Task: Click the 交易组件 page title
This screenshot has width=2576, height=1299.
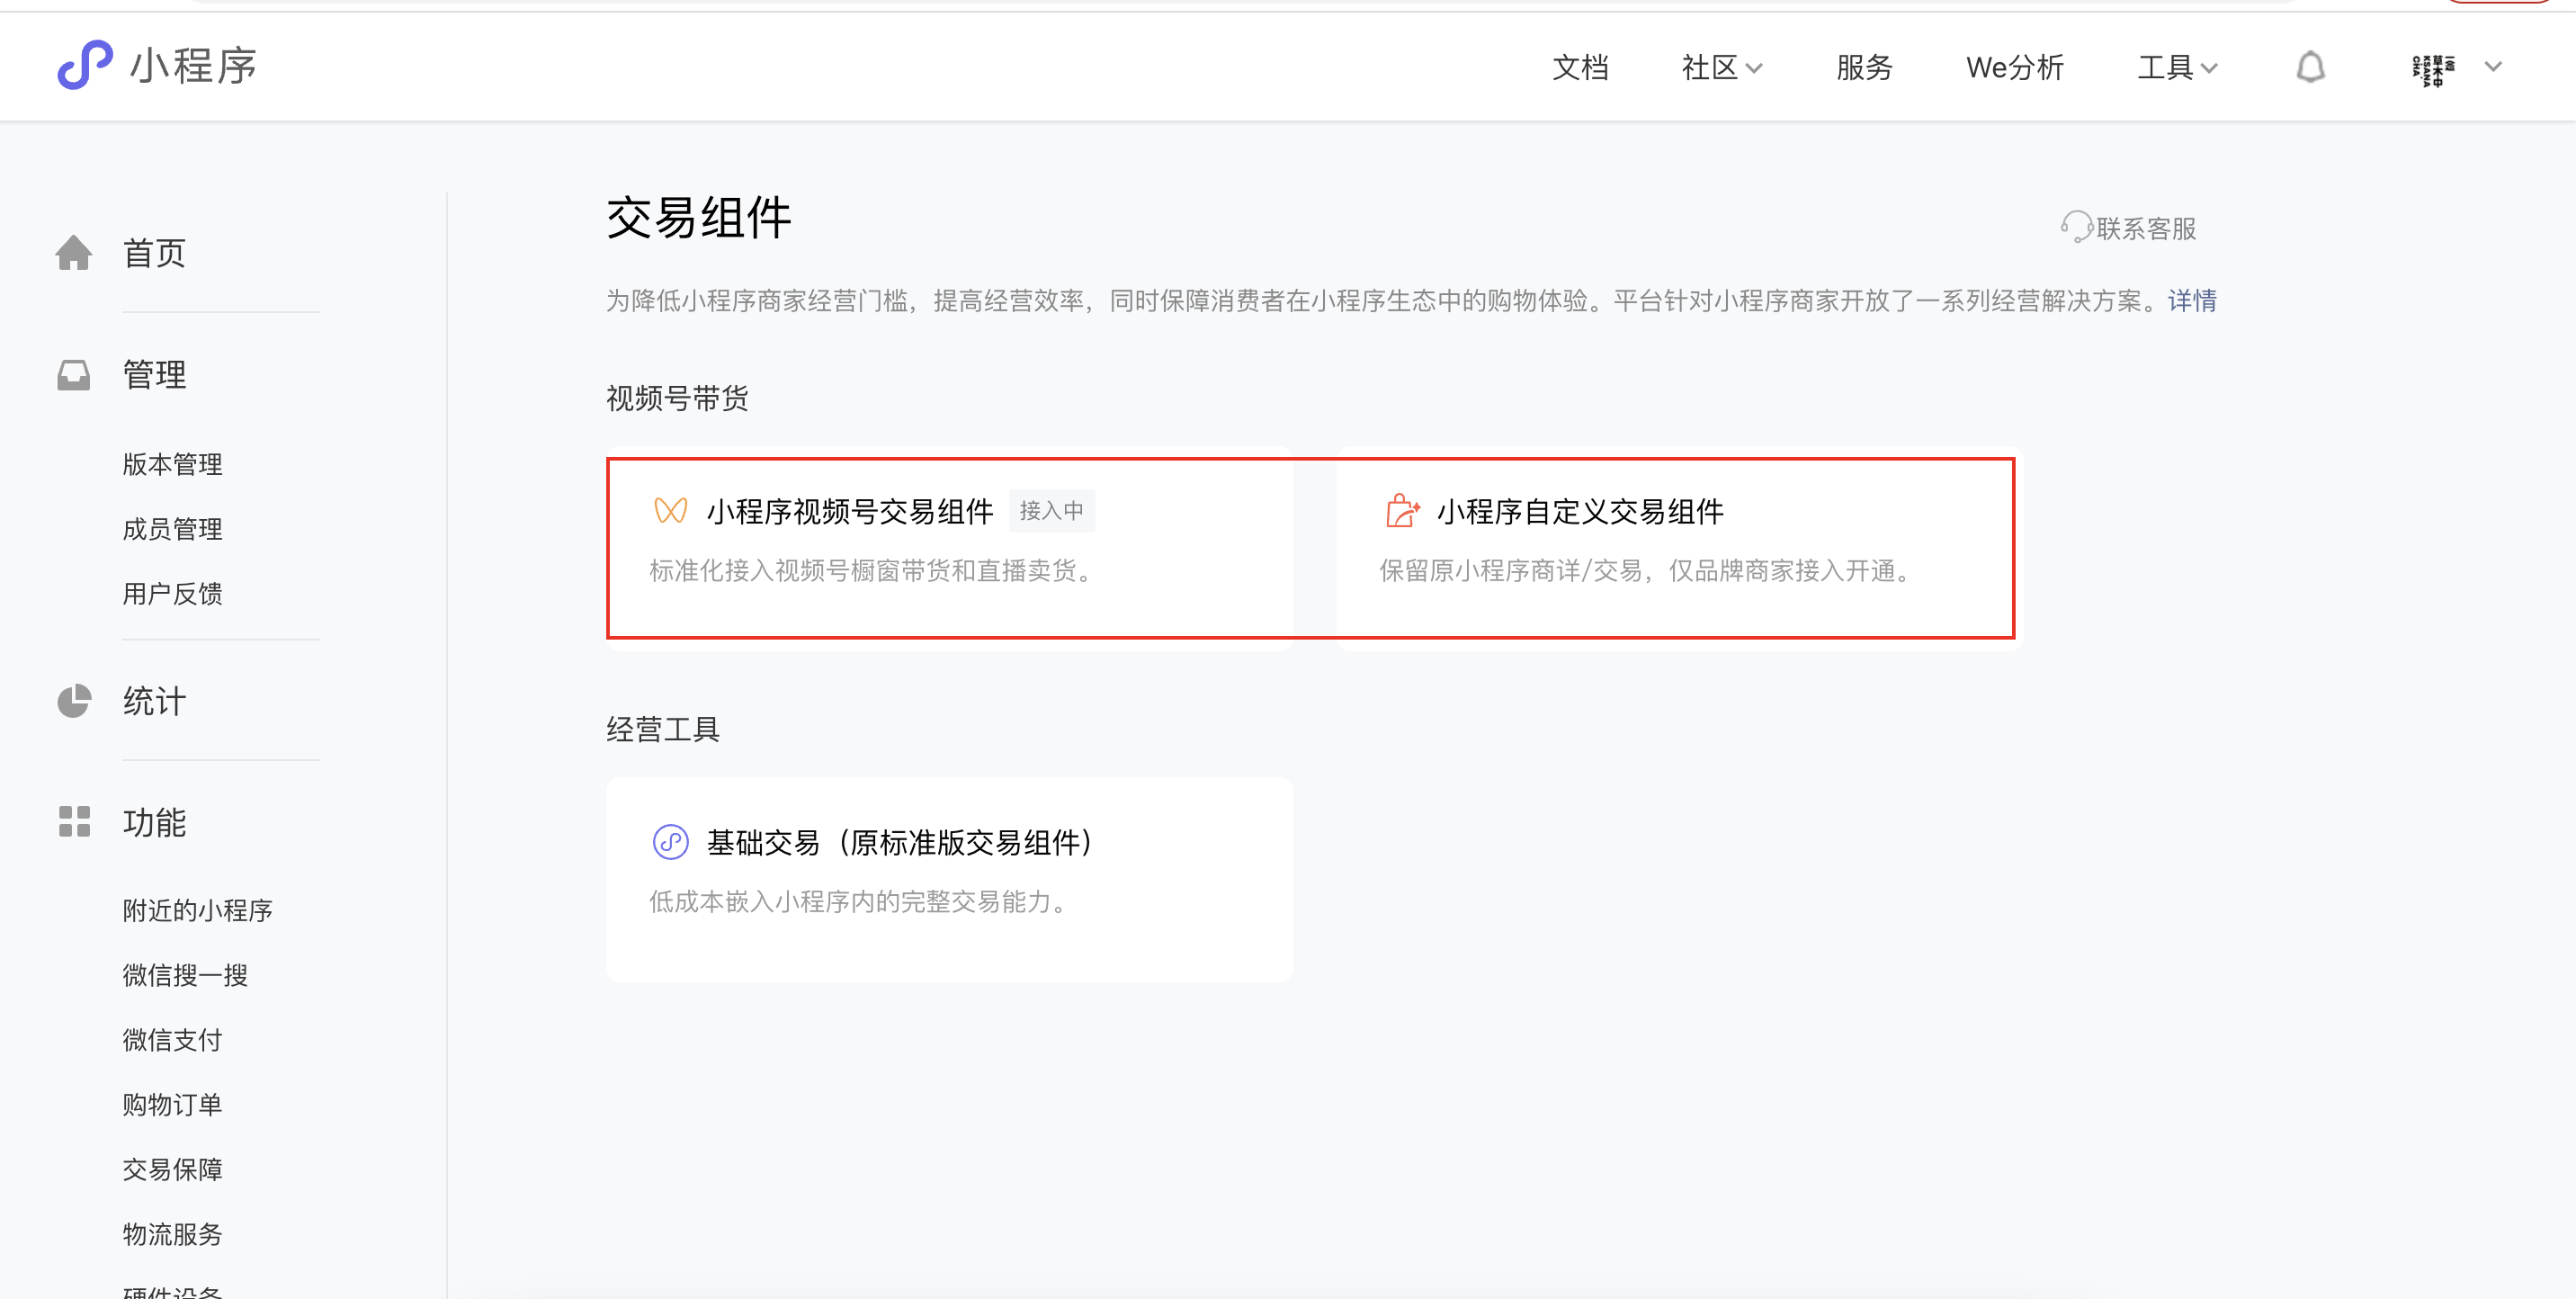Action: 699,218
